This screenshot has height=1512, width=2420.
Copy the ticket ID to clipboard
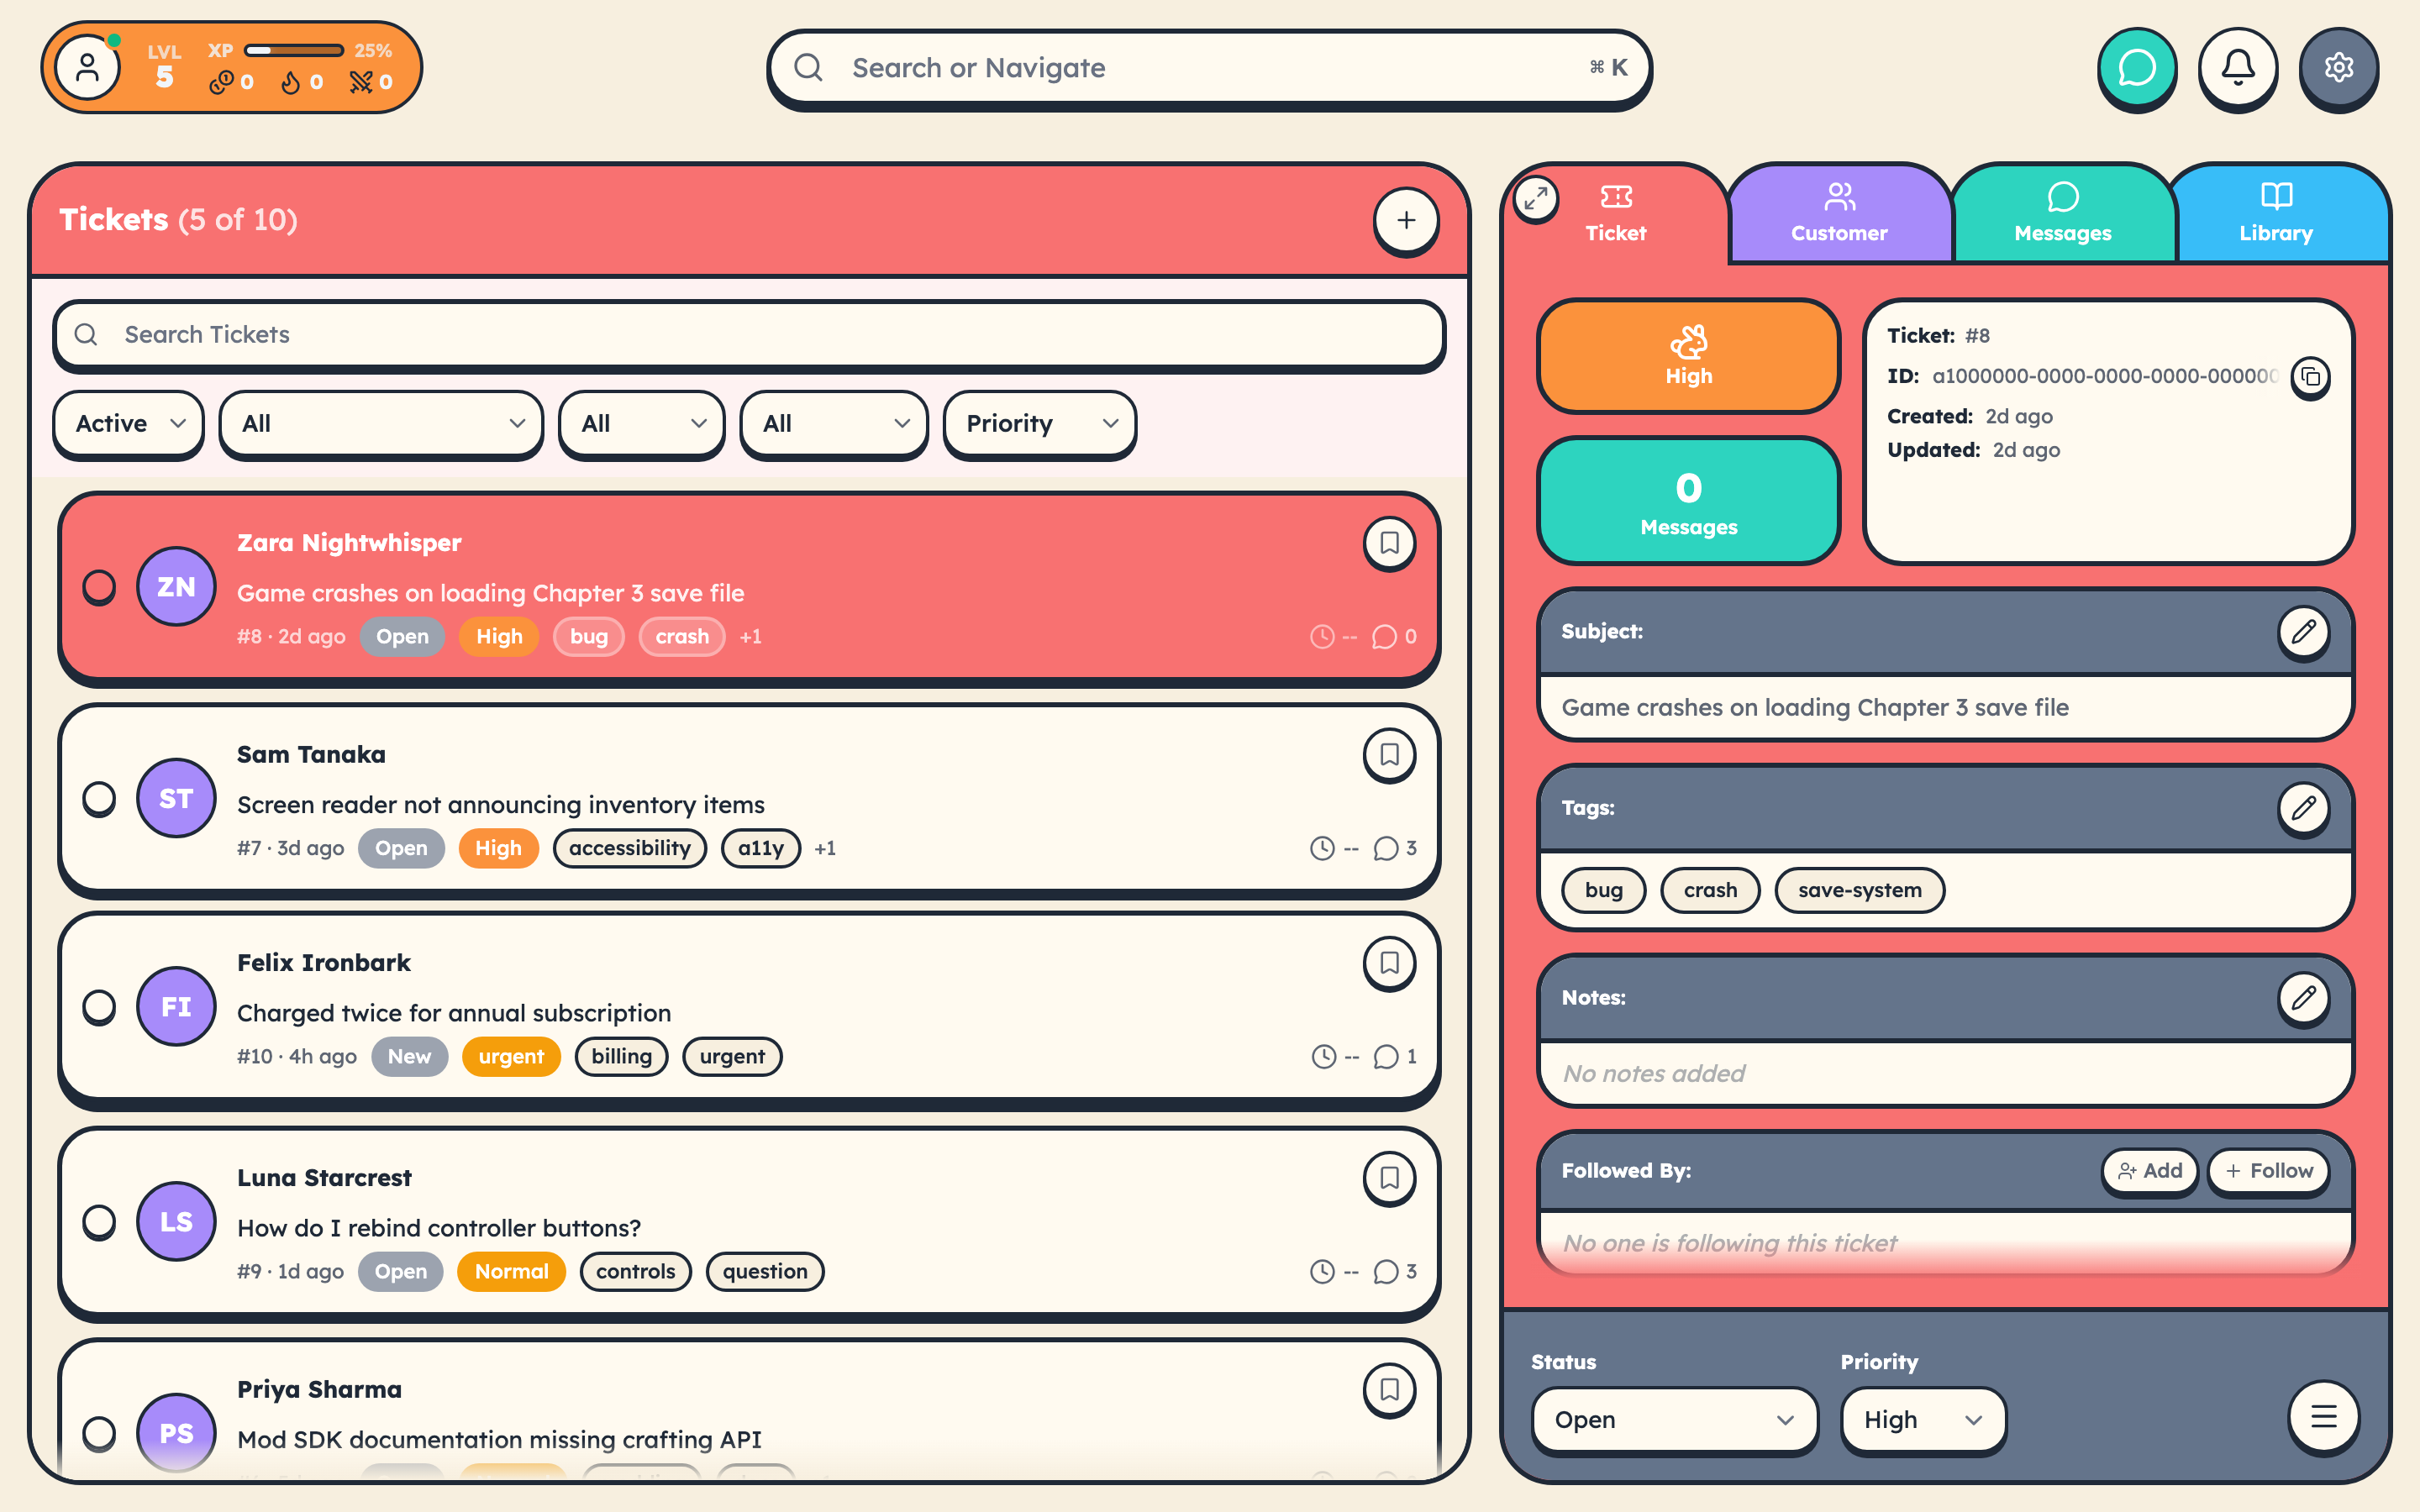click(x=2310, y=377)
